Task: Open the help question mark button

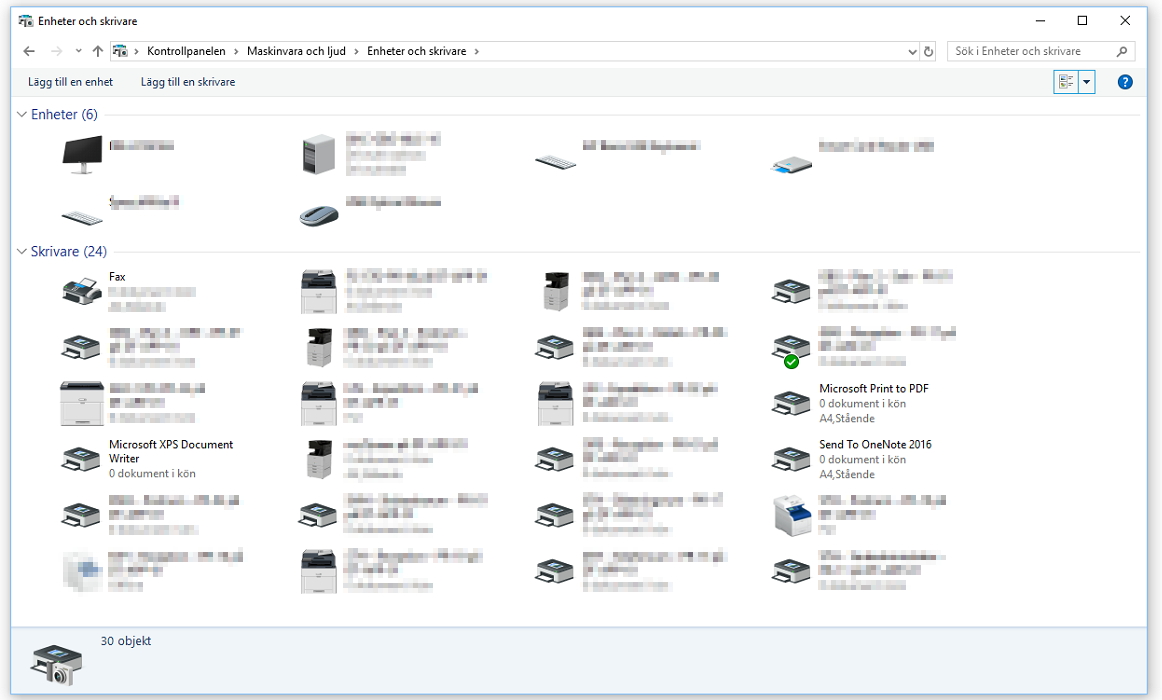Action: tap(1125, 82)
